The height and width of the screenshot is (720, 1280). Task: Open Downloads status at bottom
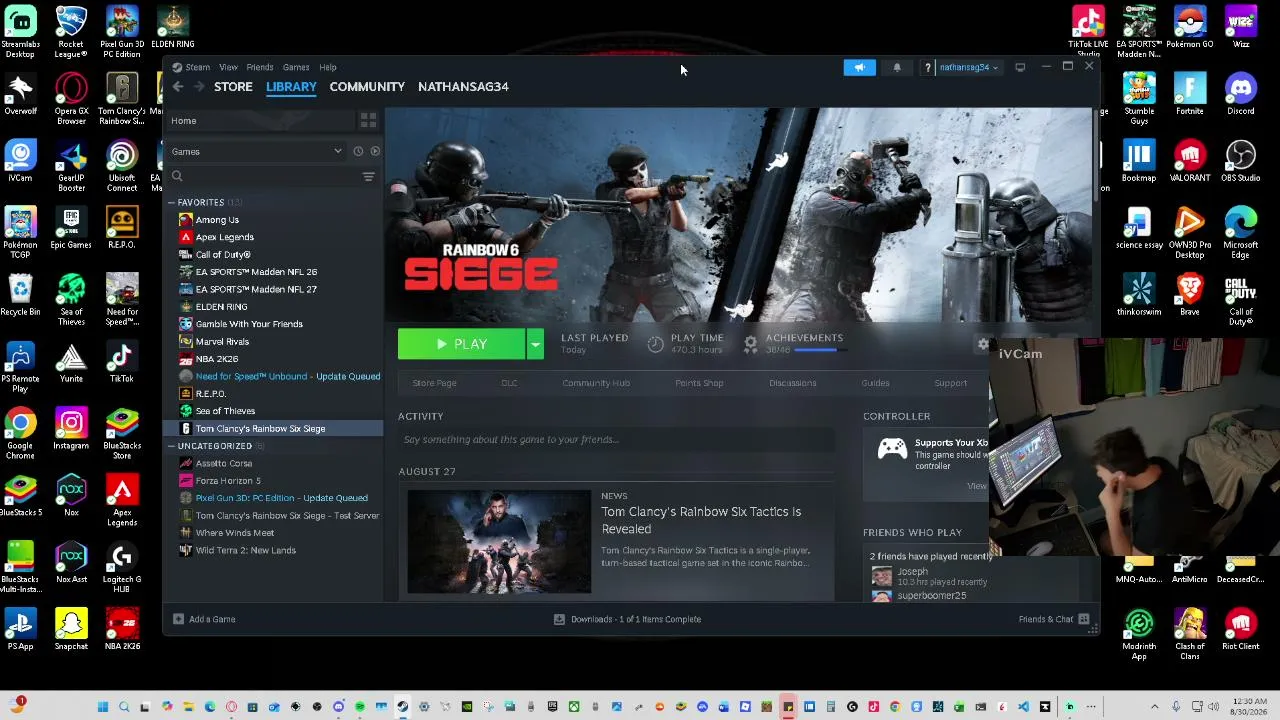click(628, 619)
